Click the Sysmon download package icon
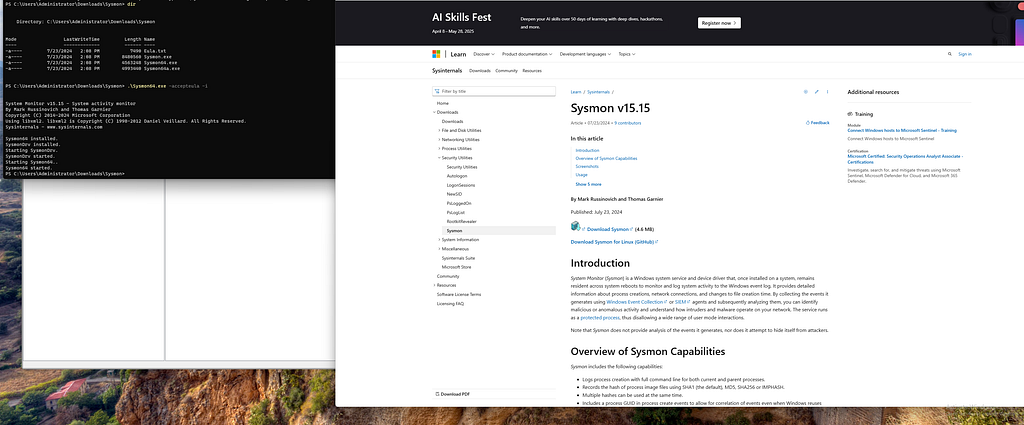Image resolution: width=1024 pixels, height=425 pixels. tap(575, 227)
